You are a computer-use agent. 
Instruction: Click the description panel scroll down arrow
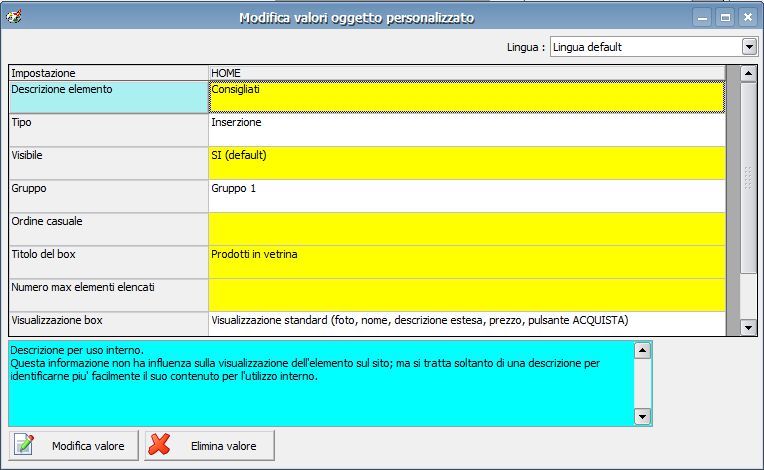click(643, 416)
